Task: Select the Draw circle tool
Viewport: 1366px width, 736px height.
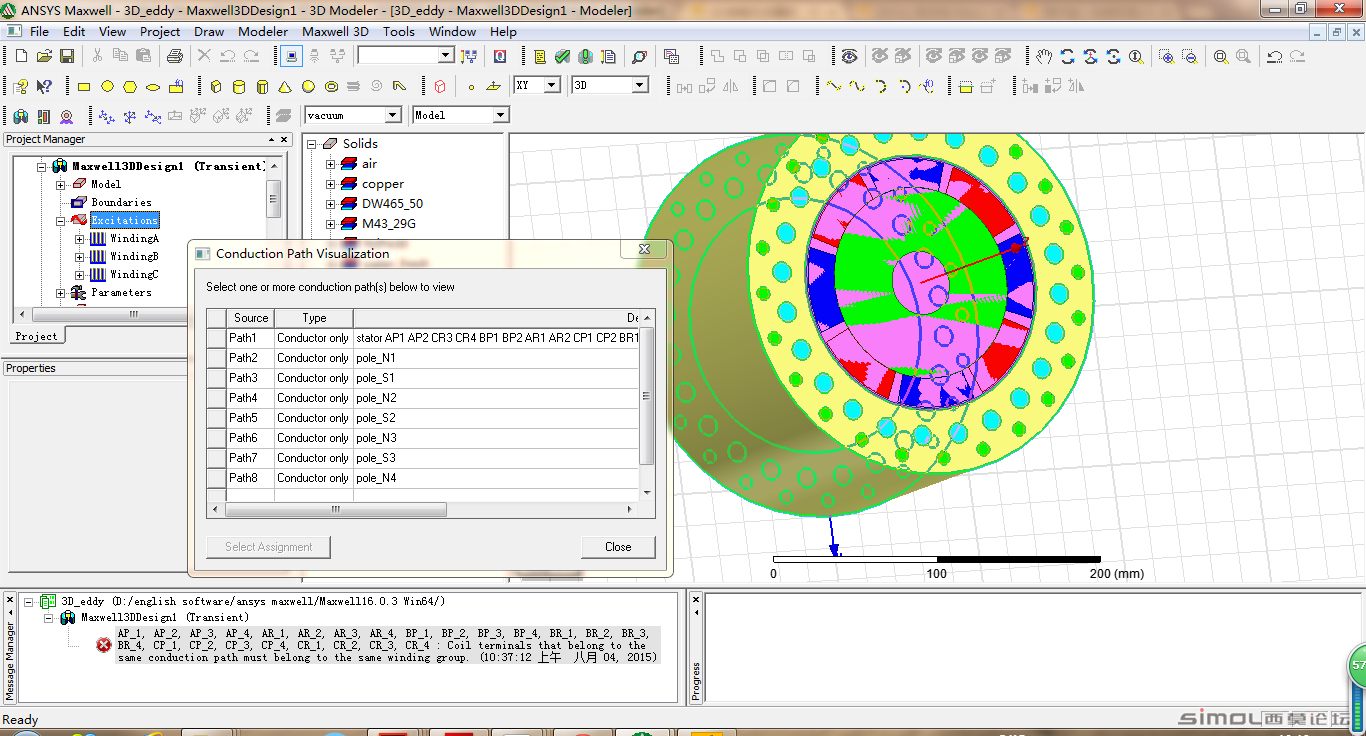Action: (107, 86)
